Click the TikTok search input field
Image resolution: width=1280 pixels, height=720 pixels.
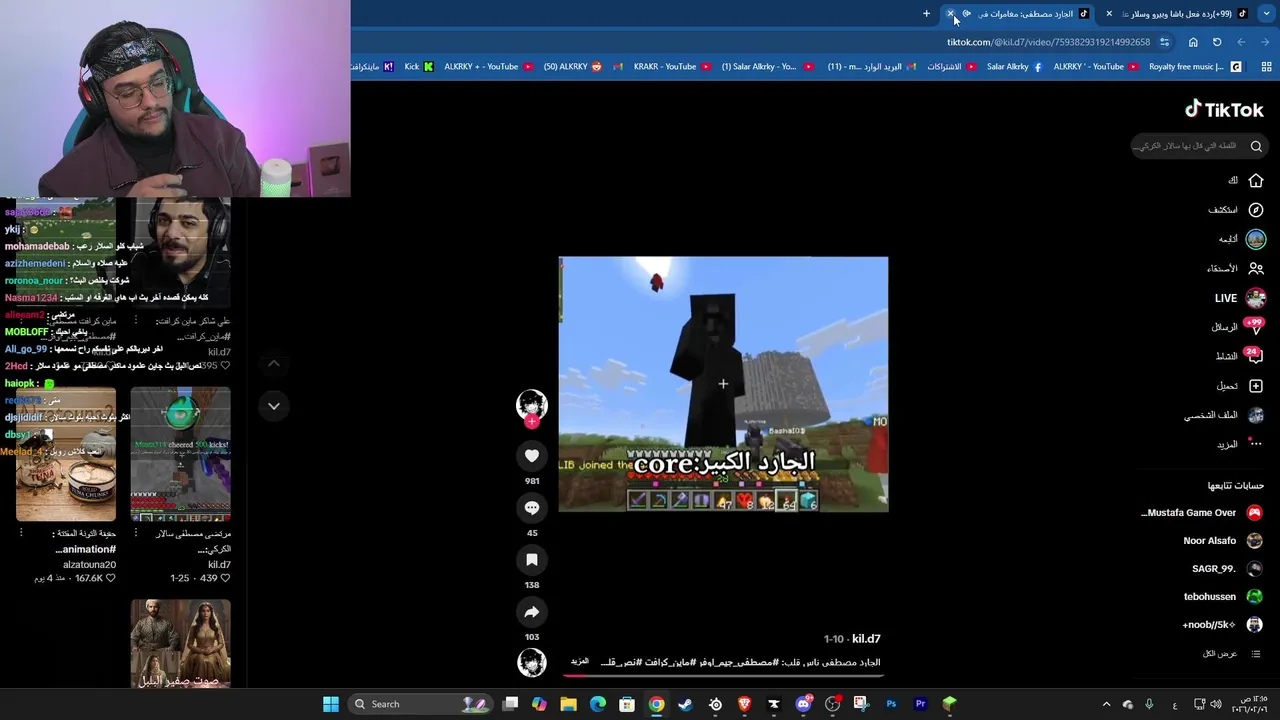tap(1186, 146)
